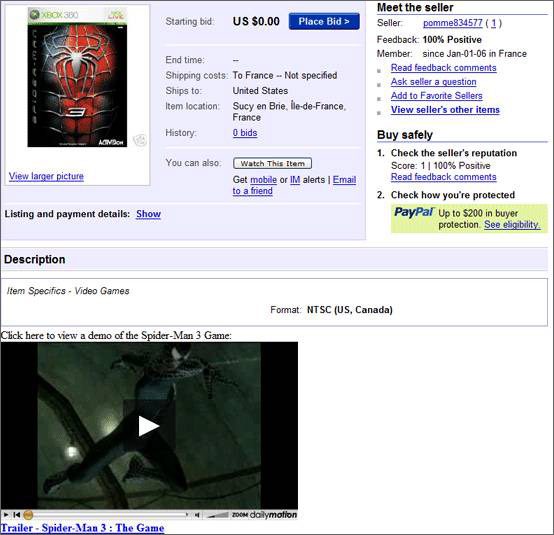Click the skip-to-start icon in player bar
The image size is (554, 535).
(x=16, y=515)
